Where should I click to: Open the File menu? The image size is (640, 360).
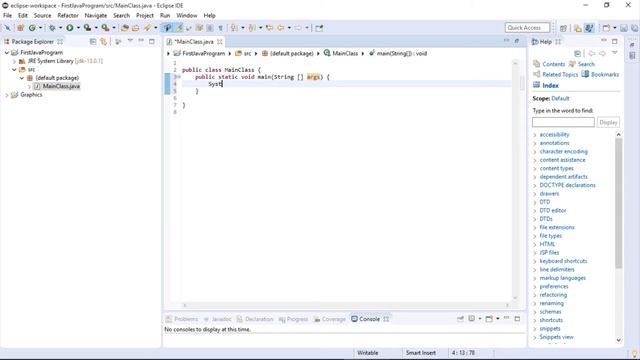(7, 16)
